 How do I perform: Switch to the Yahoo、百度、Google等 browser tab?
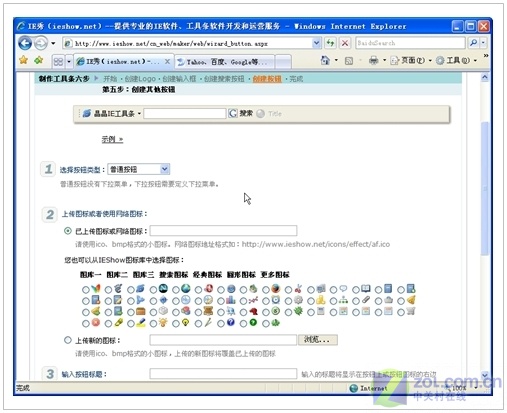pyautogui.click(x=225, y=62)
